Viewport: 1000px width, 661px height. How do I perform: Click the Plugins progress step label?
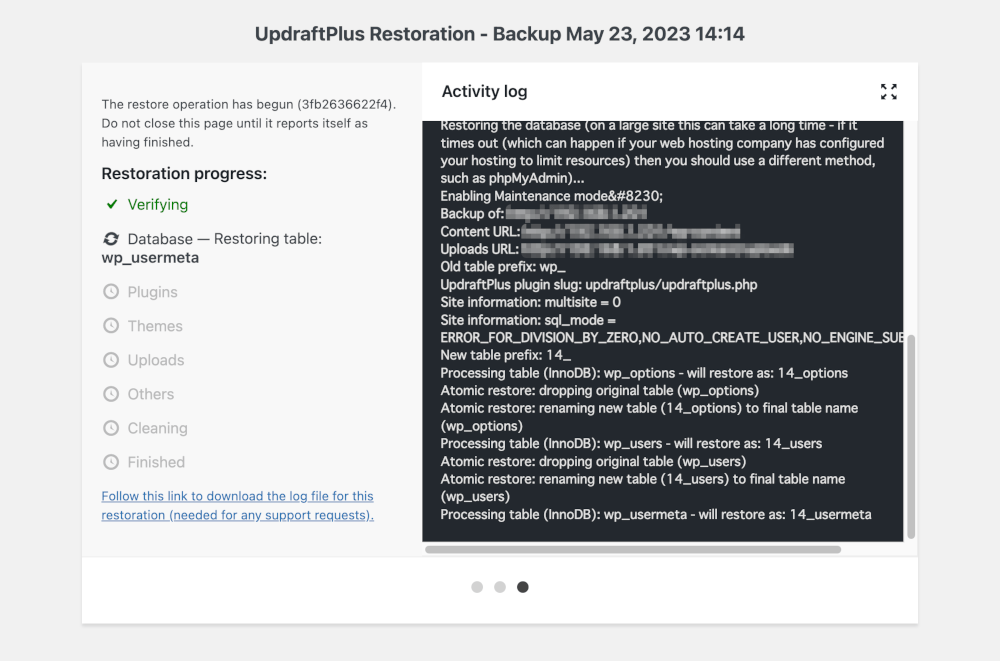point(152,292)
